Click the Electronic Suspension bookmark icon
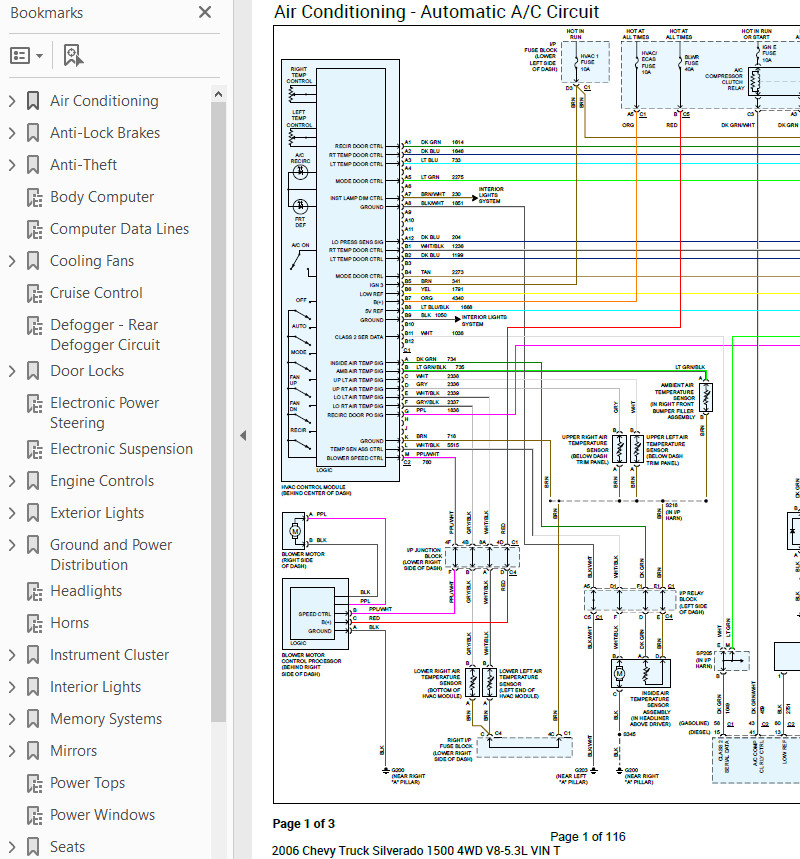The image size is (800, 859). point(34,450)
